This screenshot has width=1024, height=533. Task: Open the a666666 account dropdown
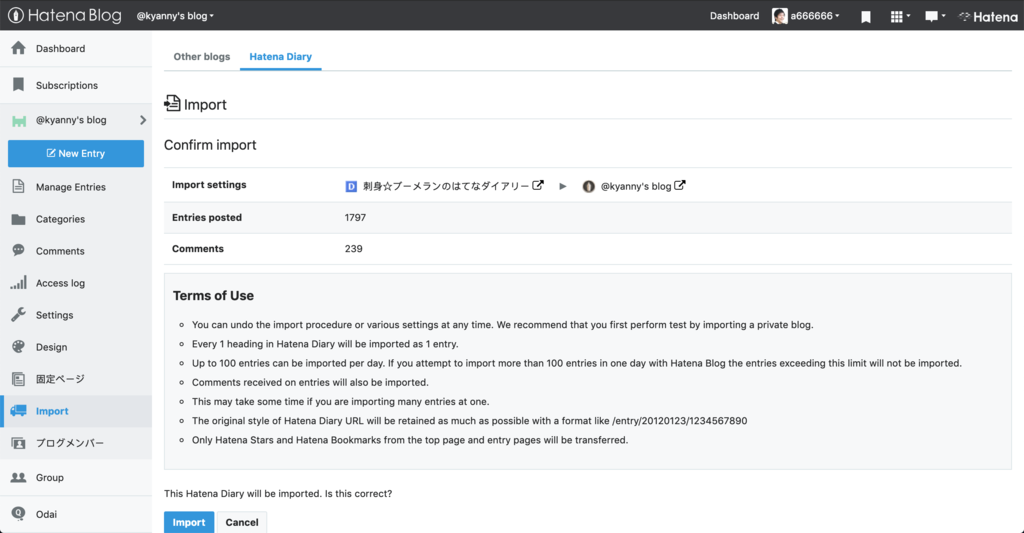click(x=806, y=16)
